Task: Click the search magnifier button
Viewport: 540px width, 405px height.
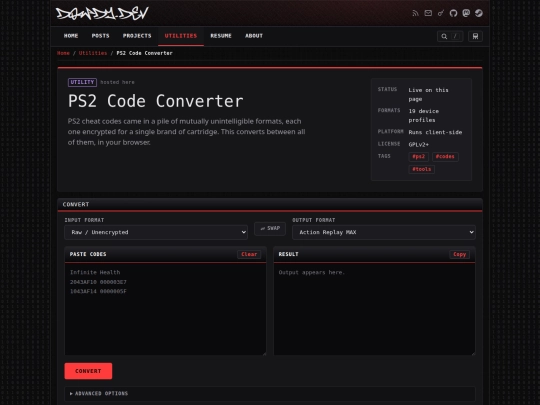Action: (450, 36)
